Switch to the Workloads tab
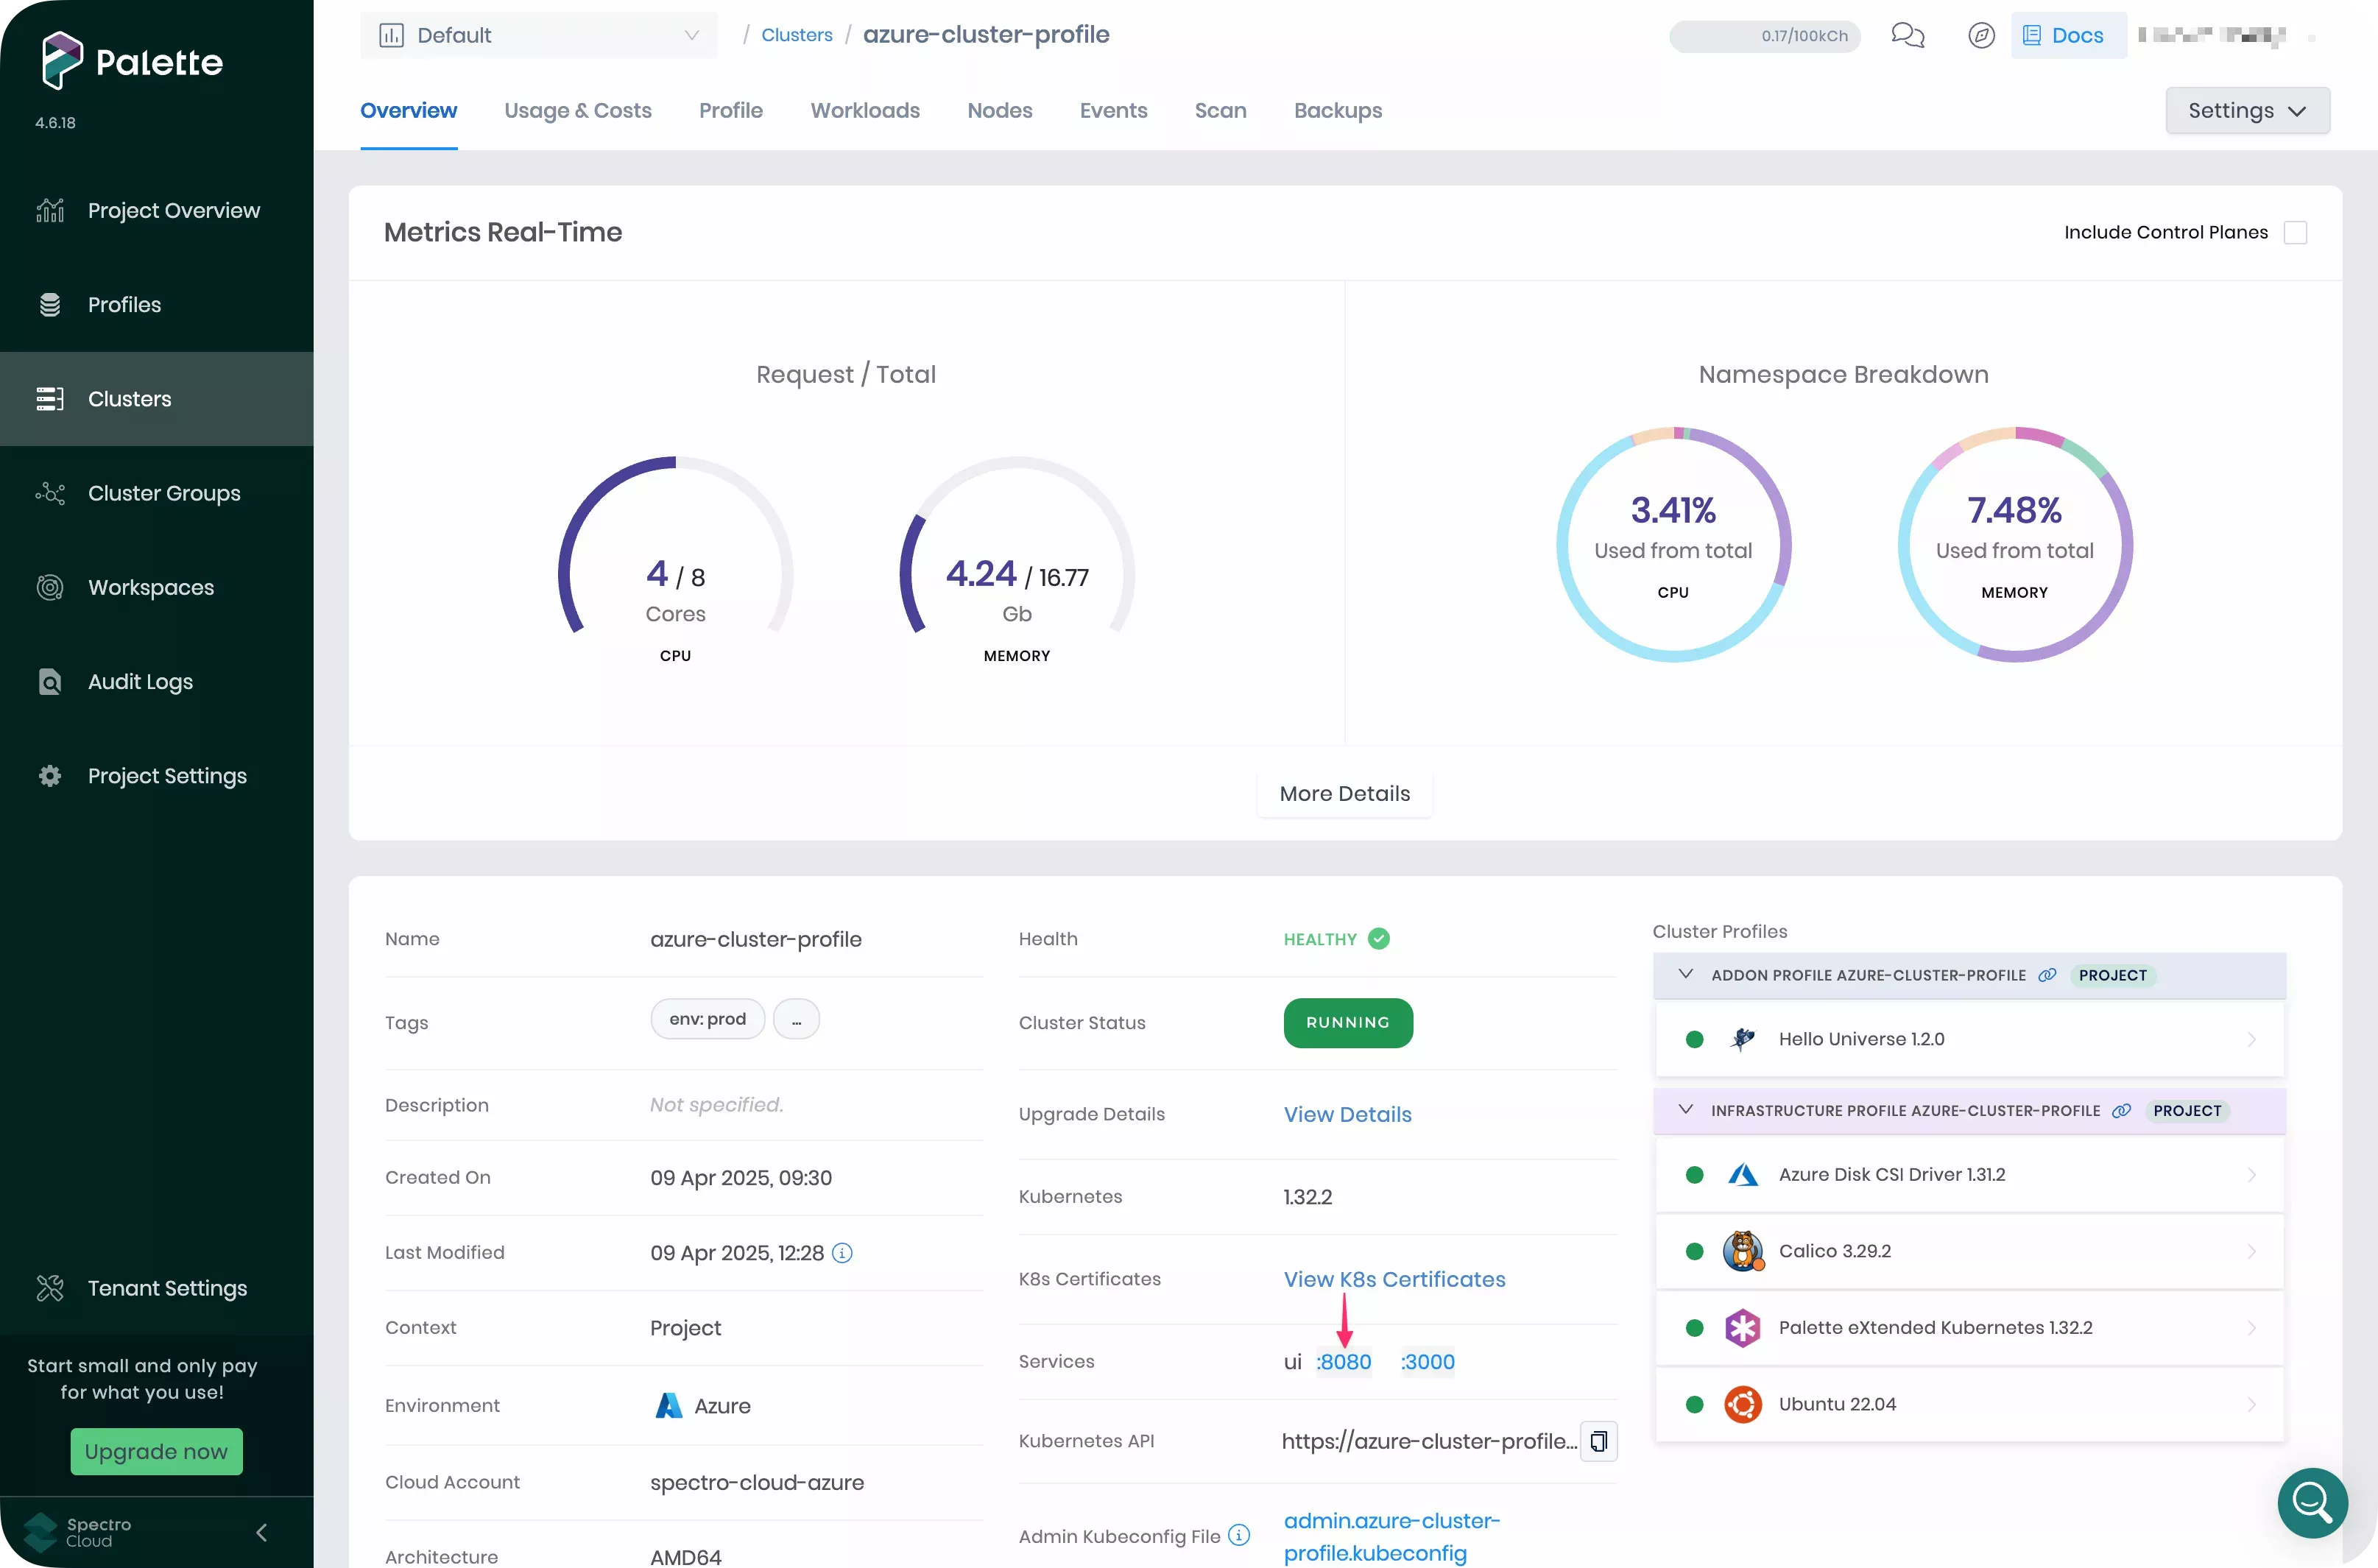Viewport: 2378px width, 1568px height. pos(864,111)
